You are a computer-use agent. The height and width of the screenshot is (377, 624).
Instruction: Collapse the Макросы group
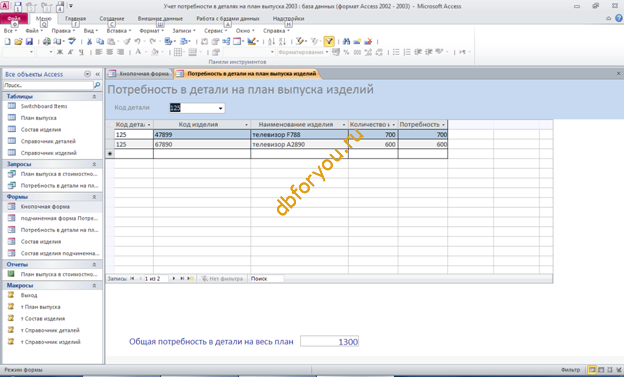tap(94, 286)
